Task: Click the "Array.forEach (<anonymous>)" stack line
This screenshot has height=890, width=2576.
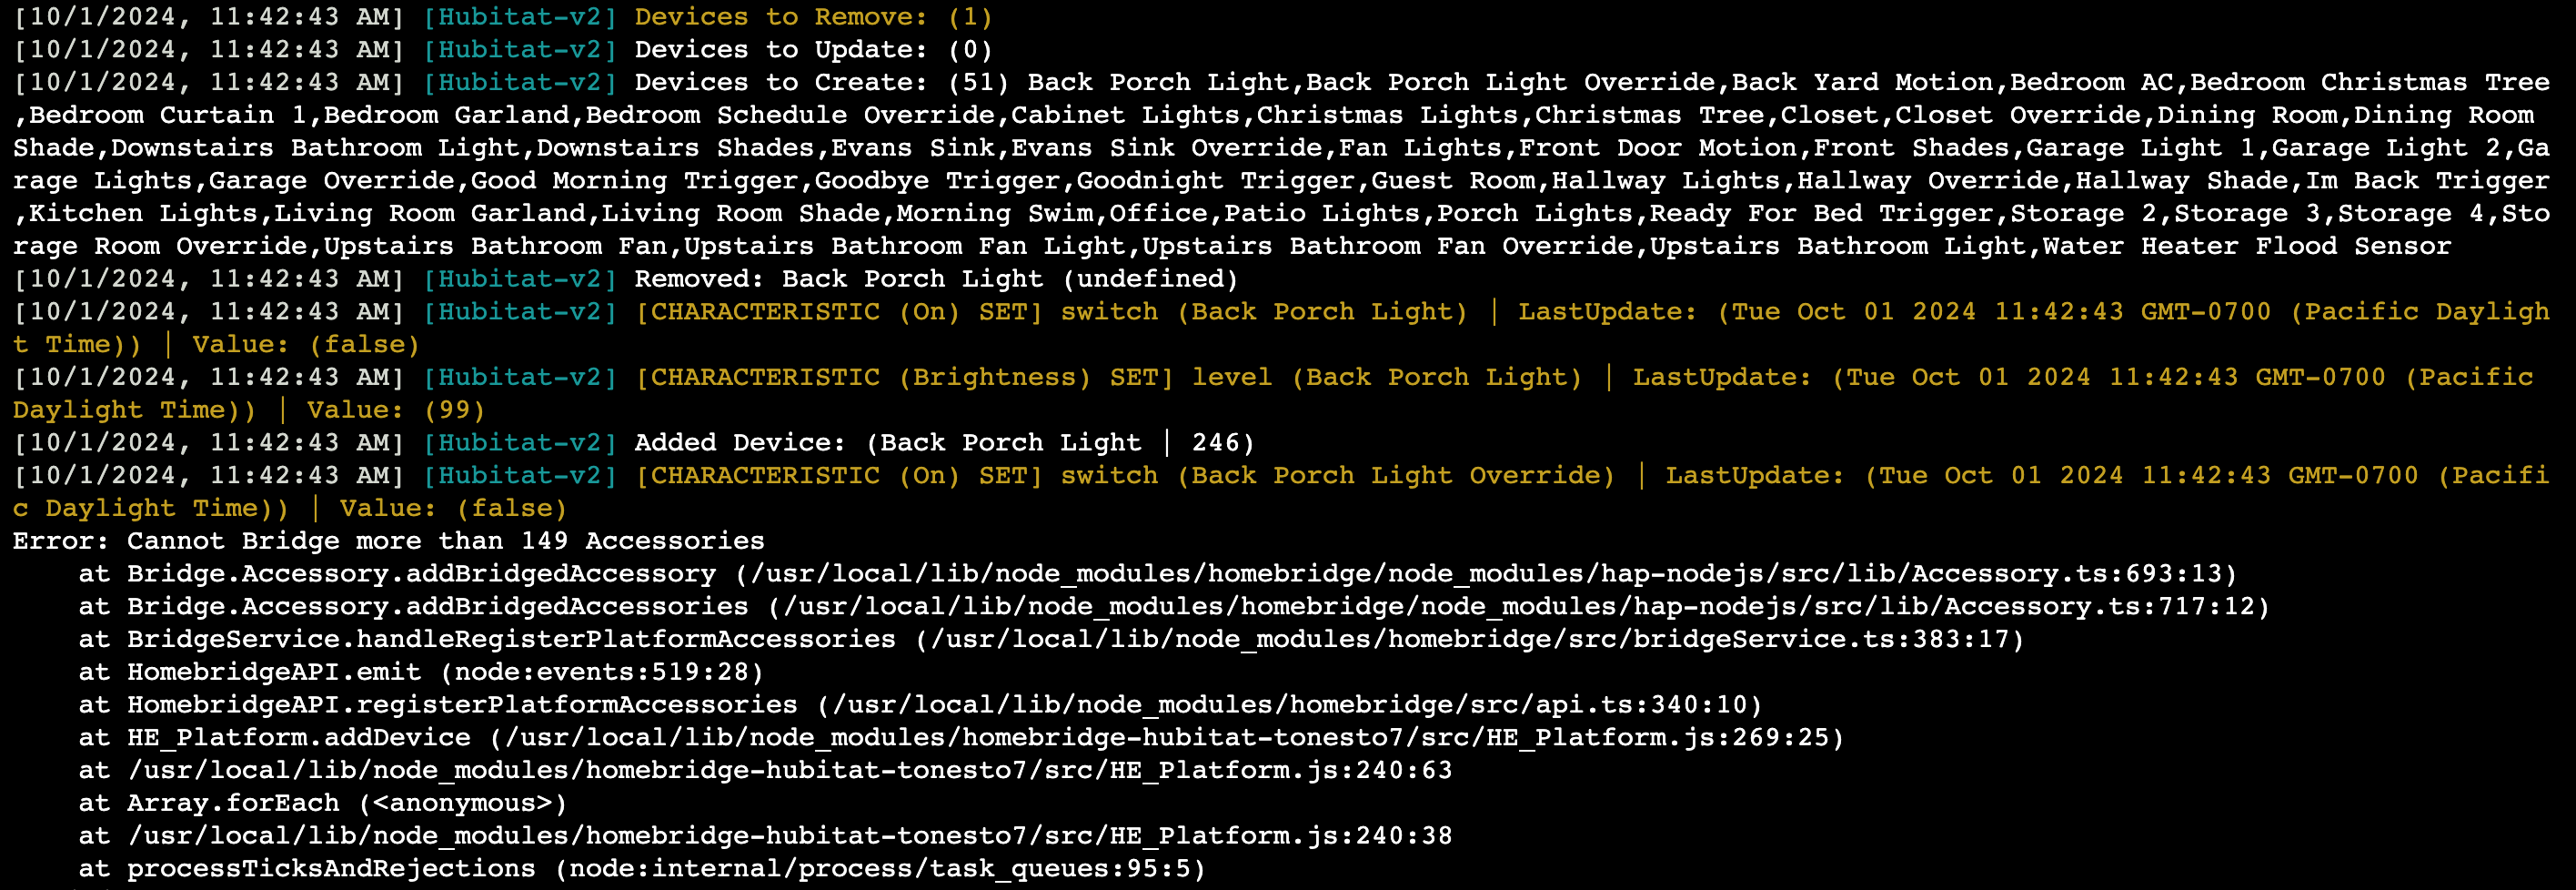Action: pos(322,803)
